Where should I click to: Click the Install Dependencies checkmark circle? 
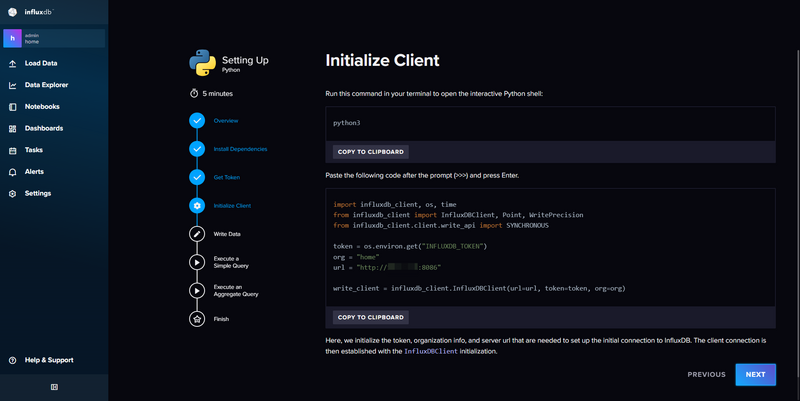coord(197,149)
